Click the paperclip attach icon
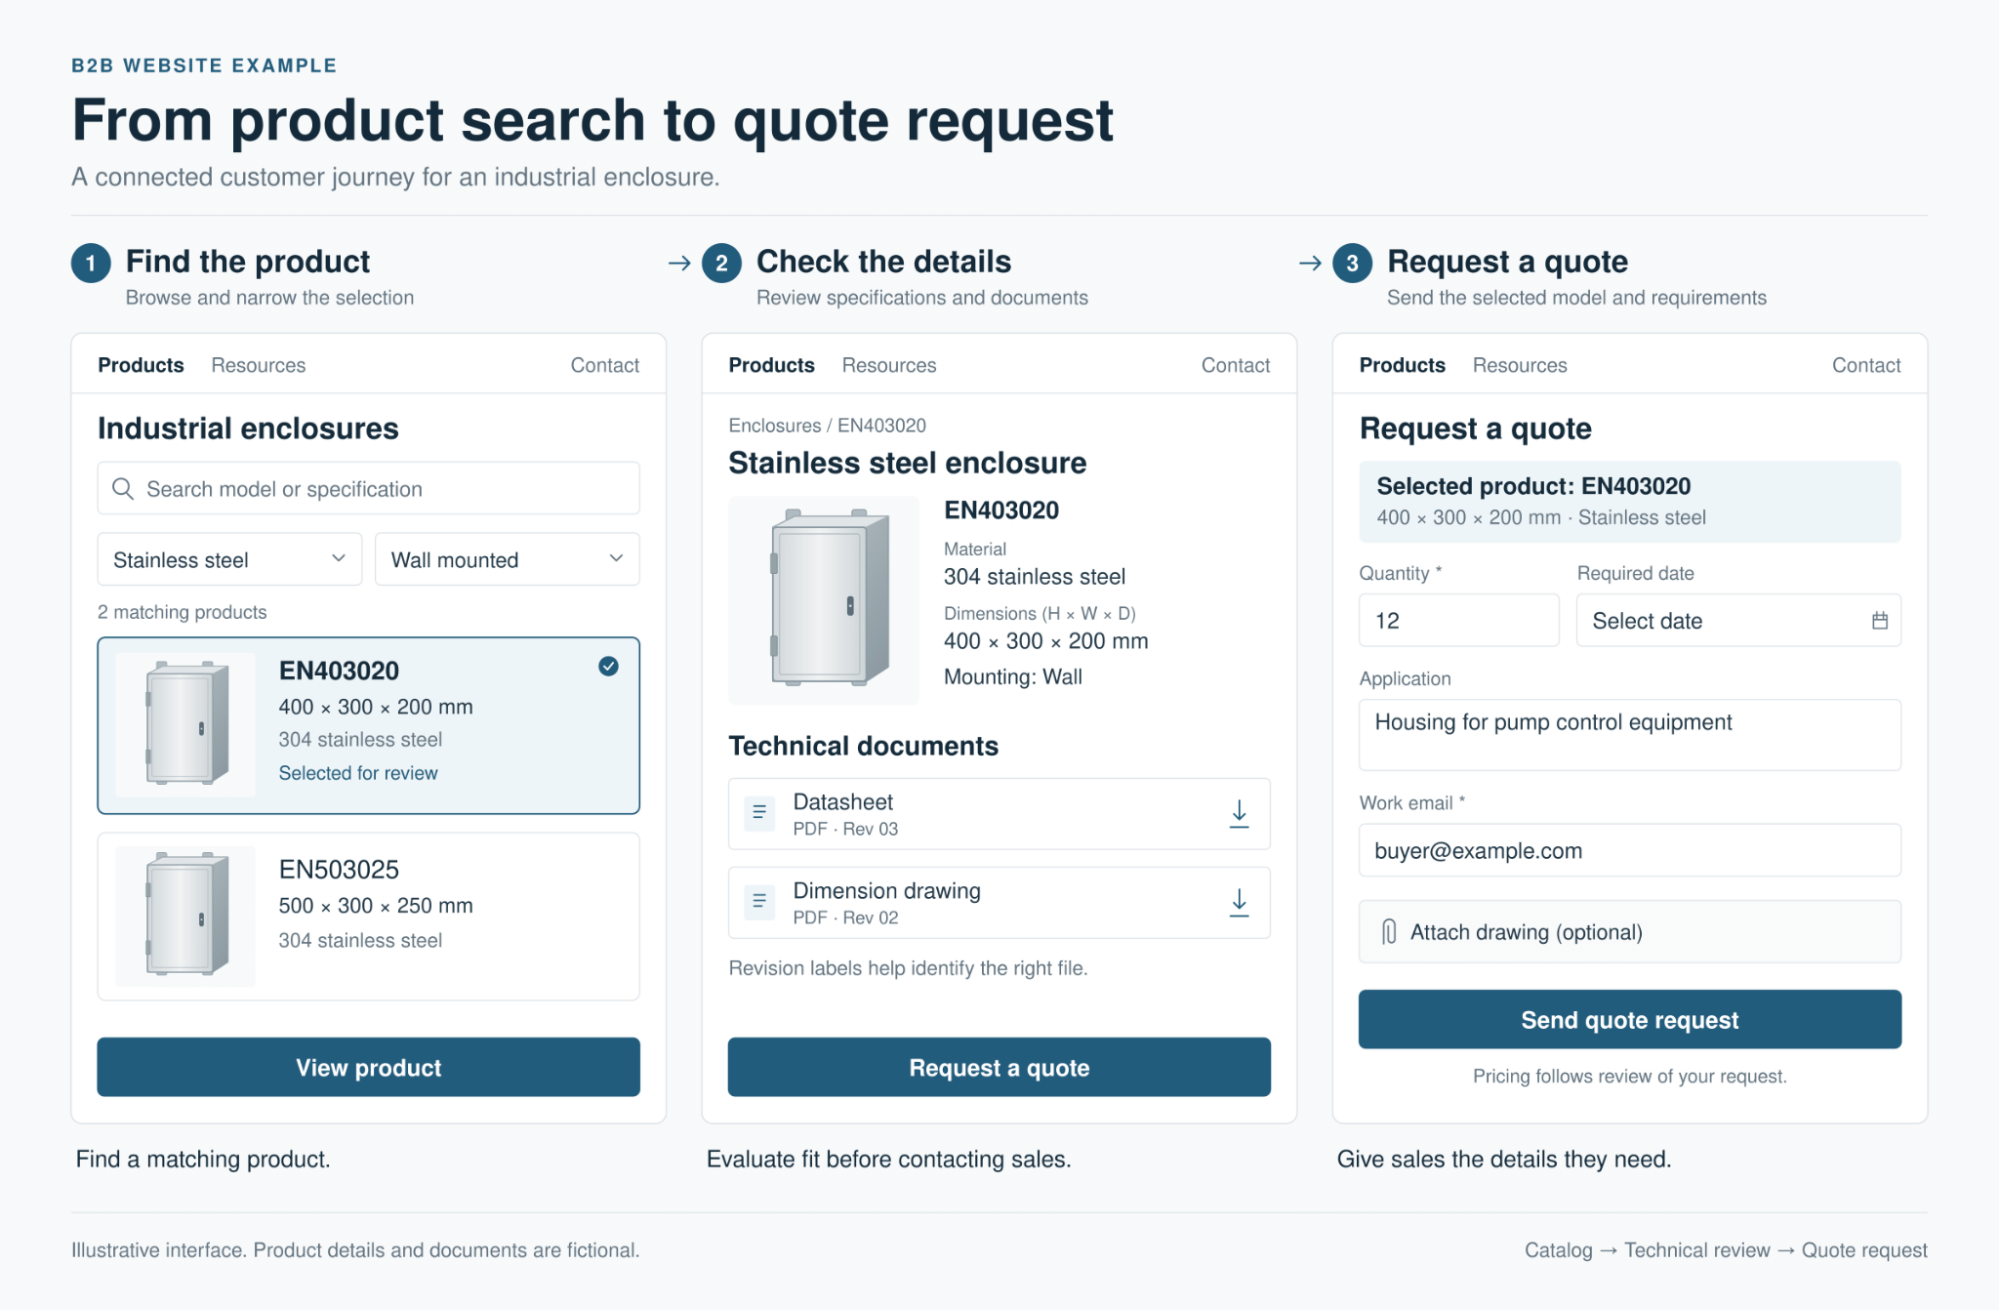 tap(1389, 932)
